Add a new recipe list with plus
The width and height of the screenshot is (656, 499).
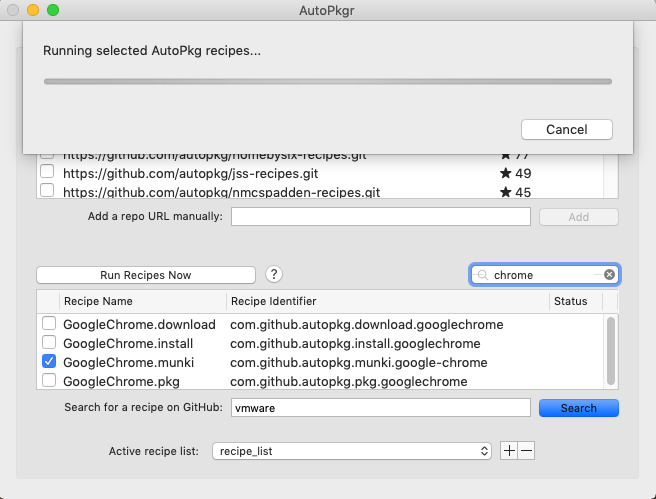510,451
